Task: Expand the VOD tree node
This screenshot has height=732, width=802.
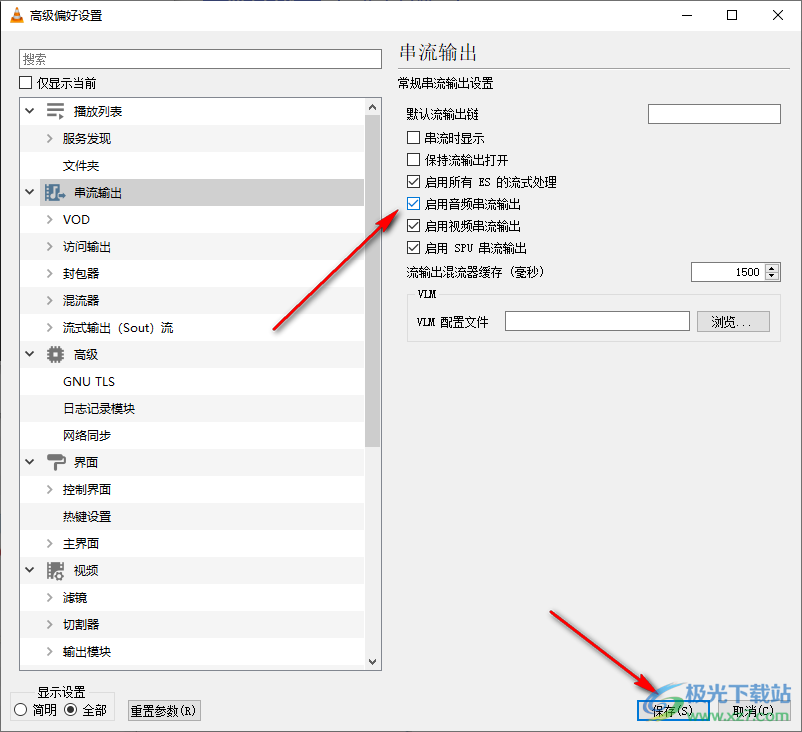Action: 50,219
